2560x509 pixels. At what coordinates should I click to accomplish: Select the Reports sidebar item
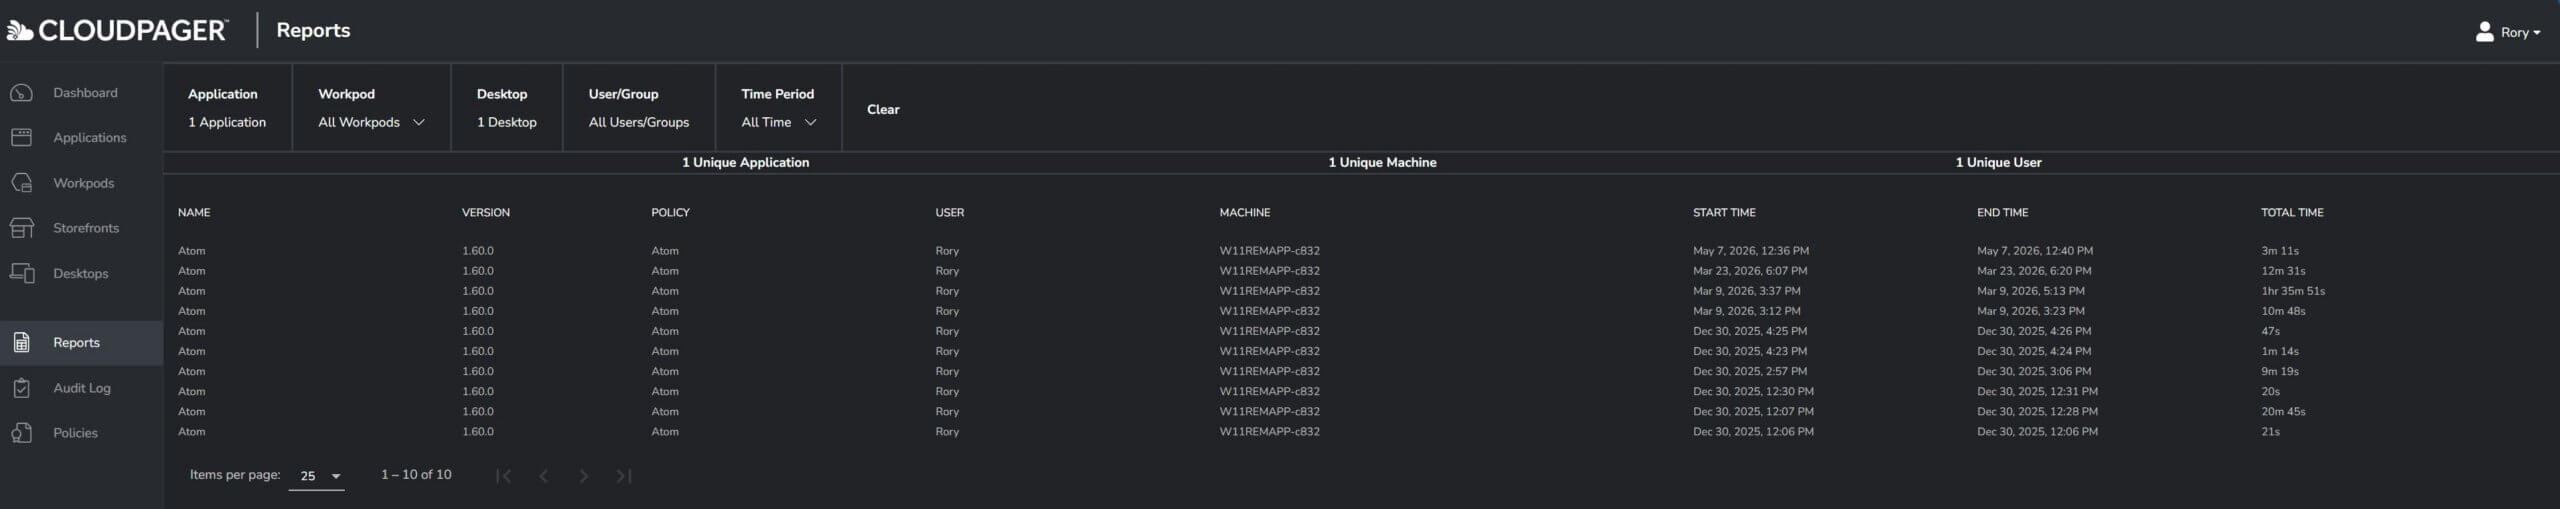[81, 343]
